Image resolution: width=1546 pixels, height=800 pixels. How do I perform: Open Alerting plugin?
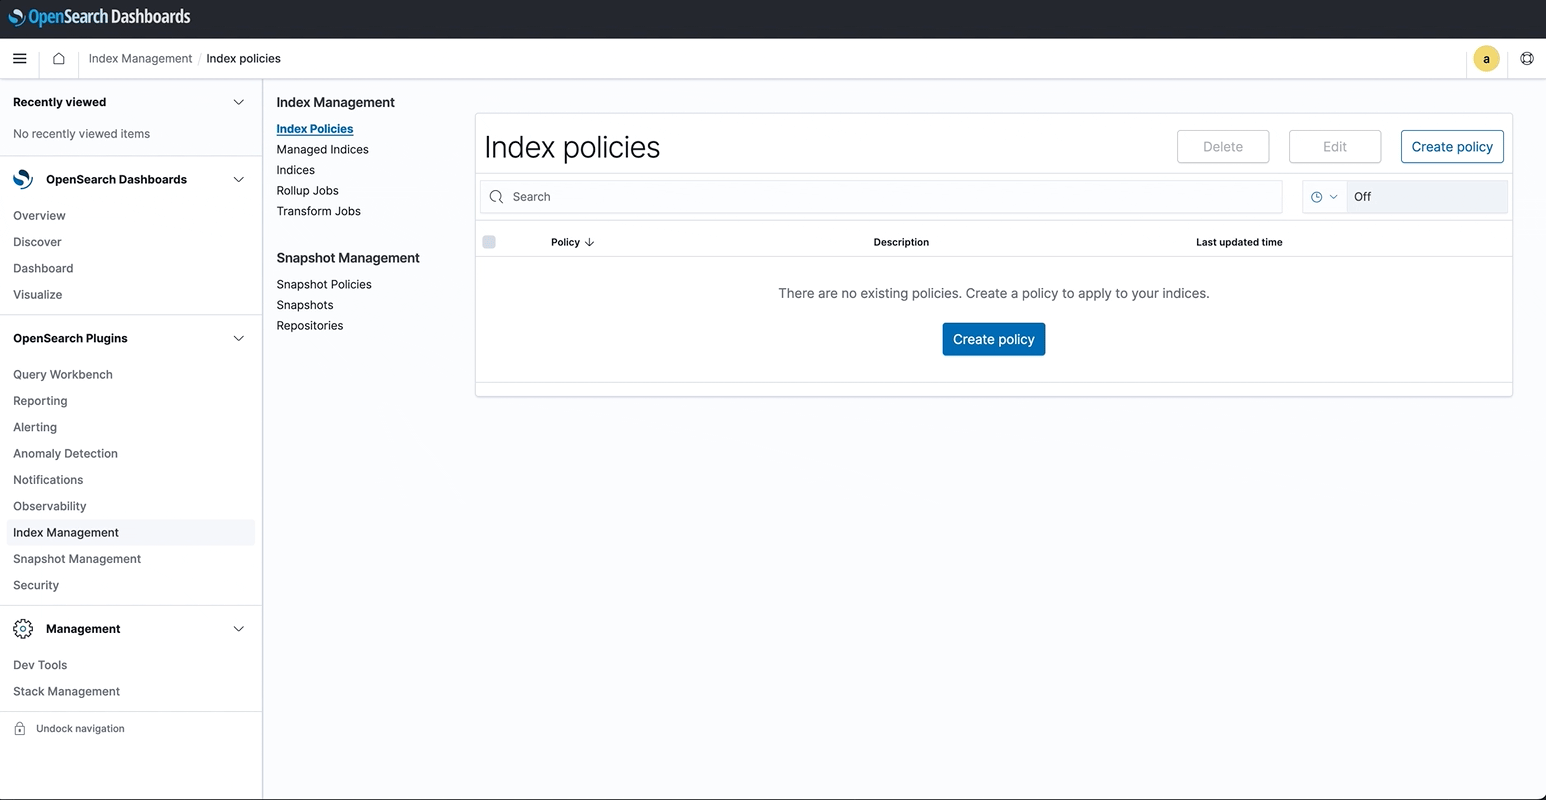(x=35, y=428)
